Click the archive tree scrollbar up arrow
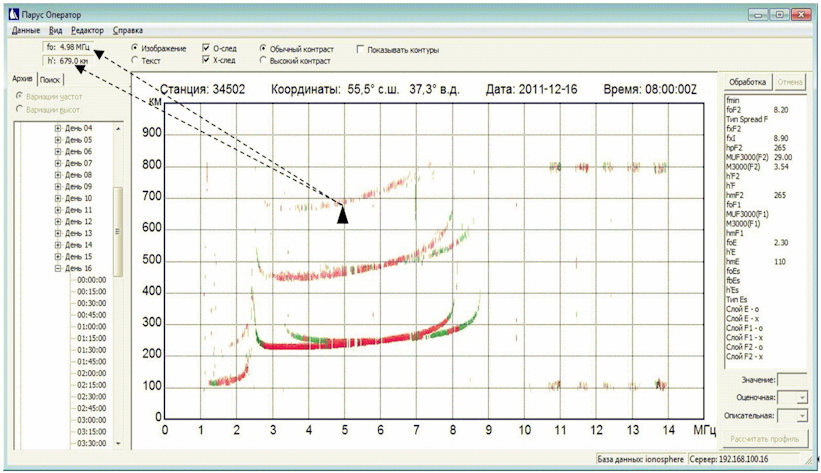The image size is (821, 473). pyautogui.click(x=118, y=128)
